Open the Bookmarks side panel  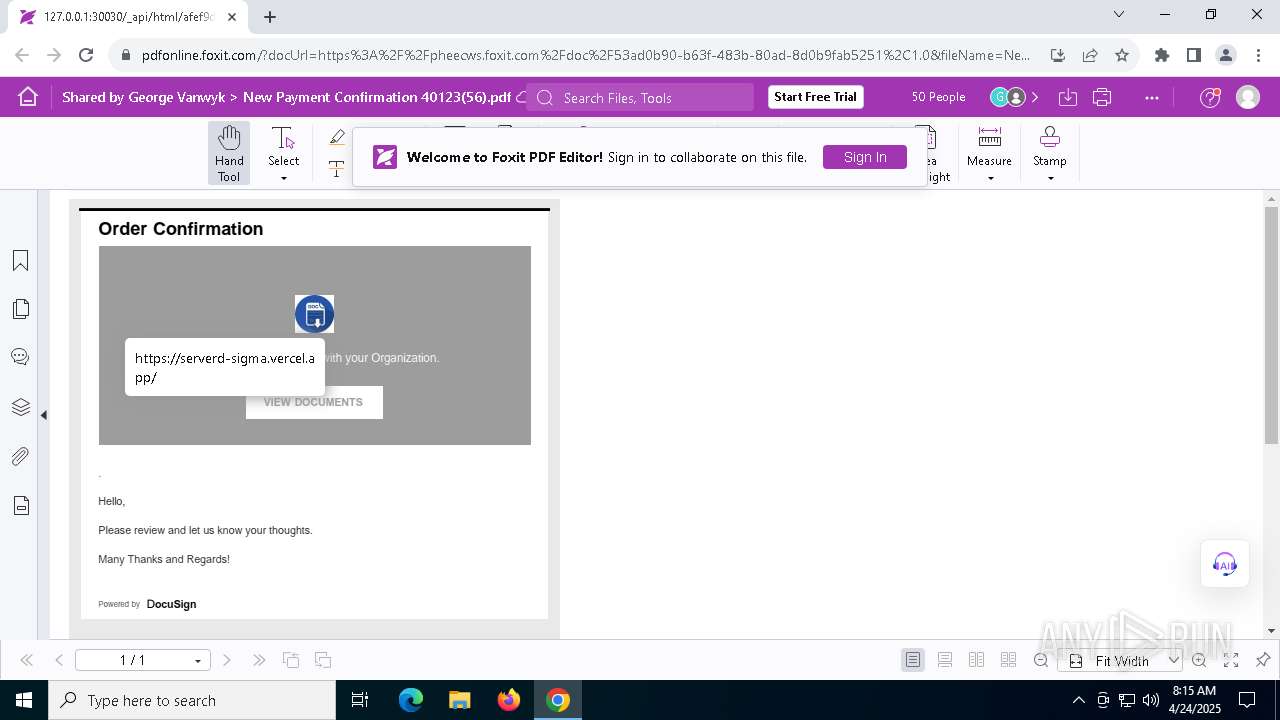coord(20,261)
